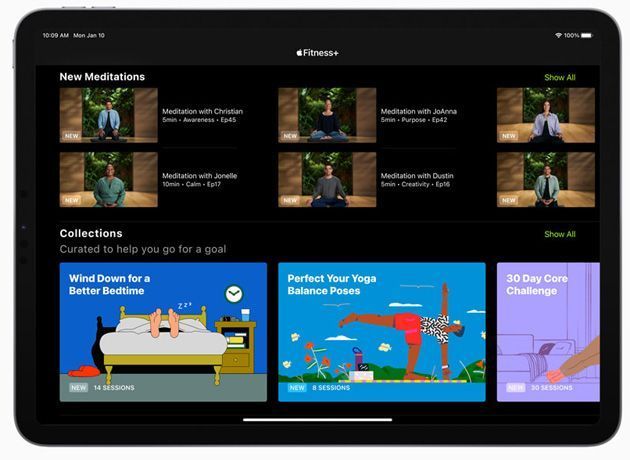The width and height of the screenshot is (630, 460).
Task: Open Meditation with Christian thumbnail
Action: [x=108, y=115]
